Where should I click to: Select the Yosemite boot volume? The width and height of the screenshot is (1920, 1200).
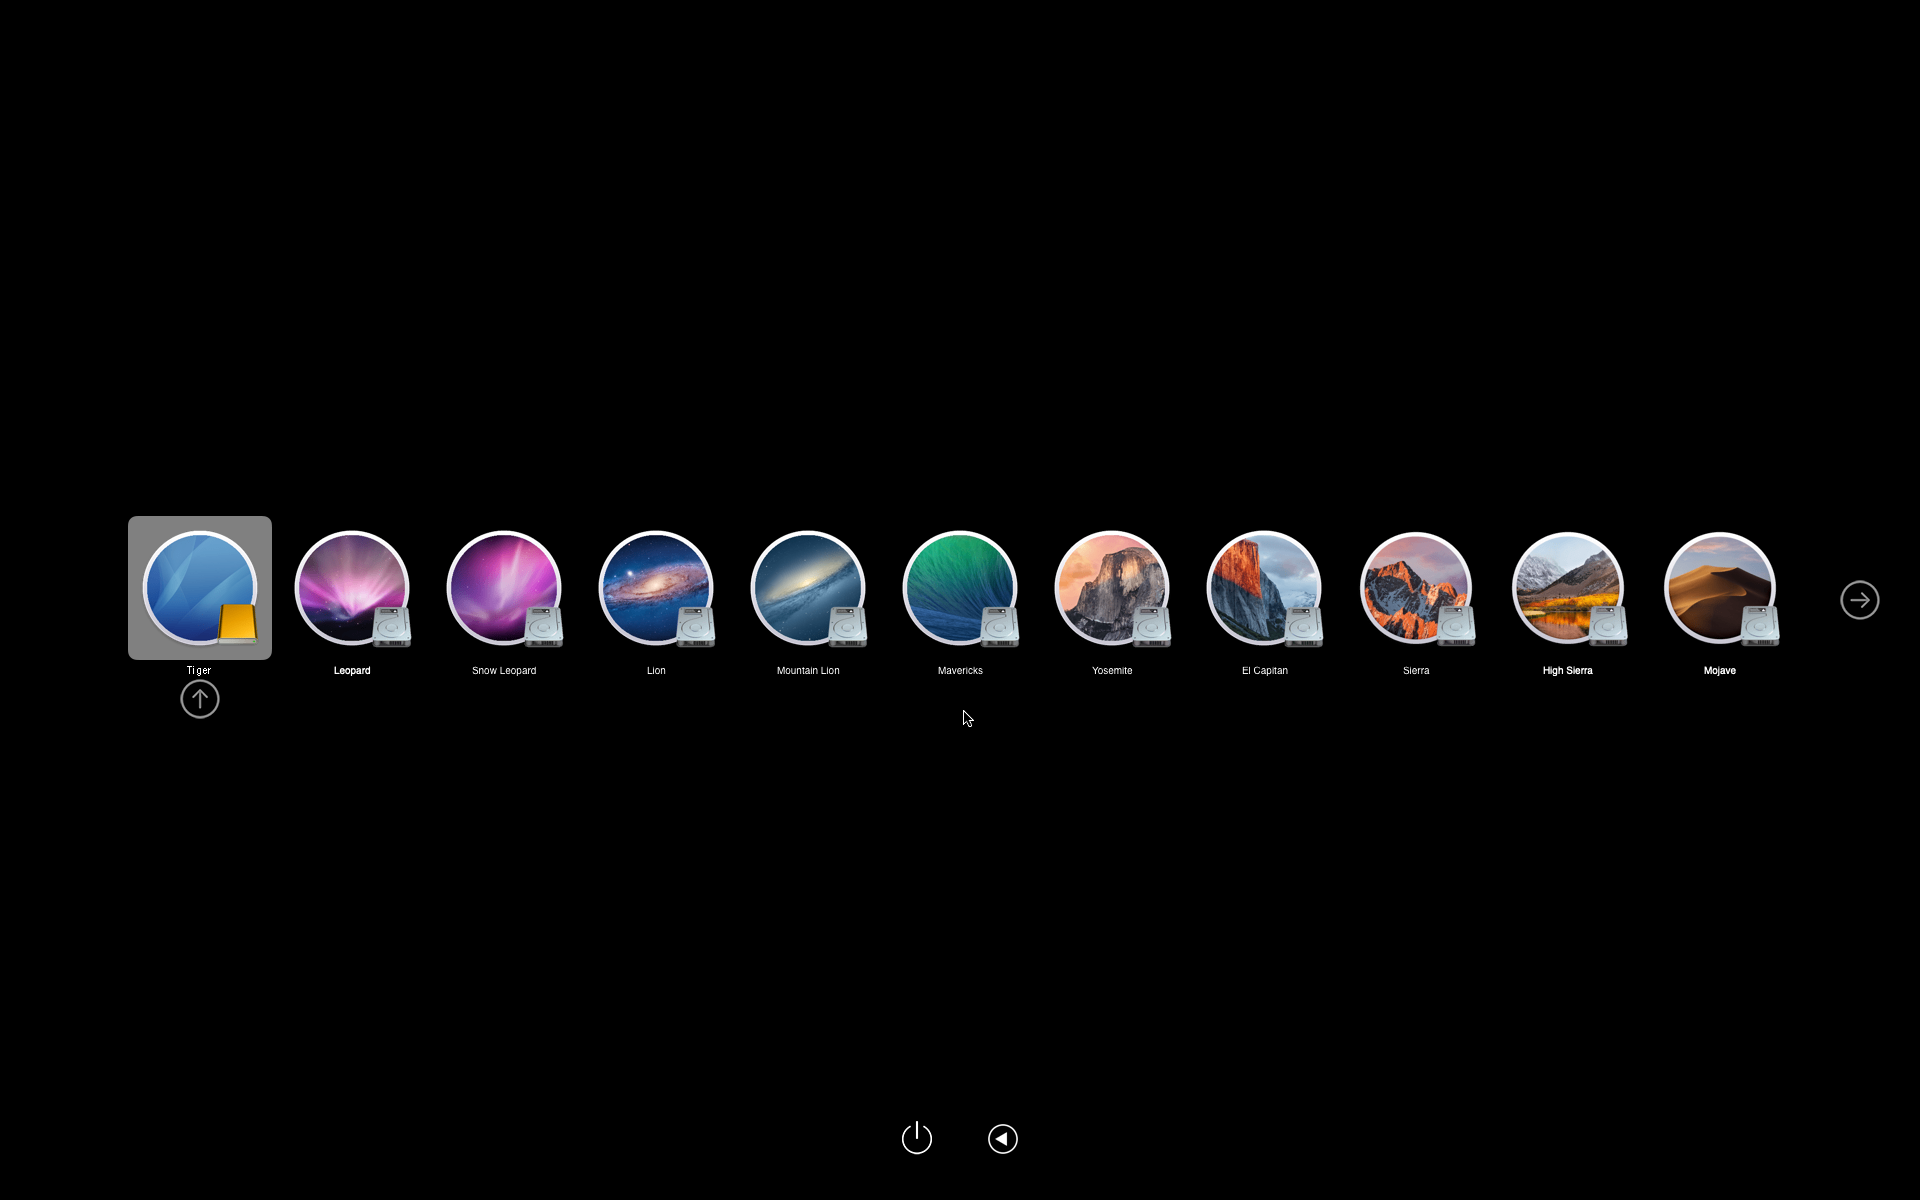[1112, 588]
